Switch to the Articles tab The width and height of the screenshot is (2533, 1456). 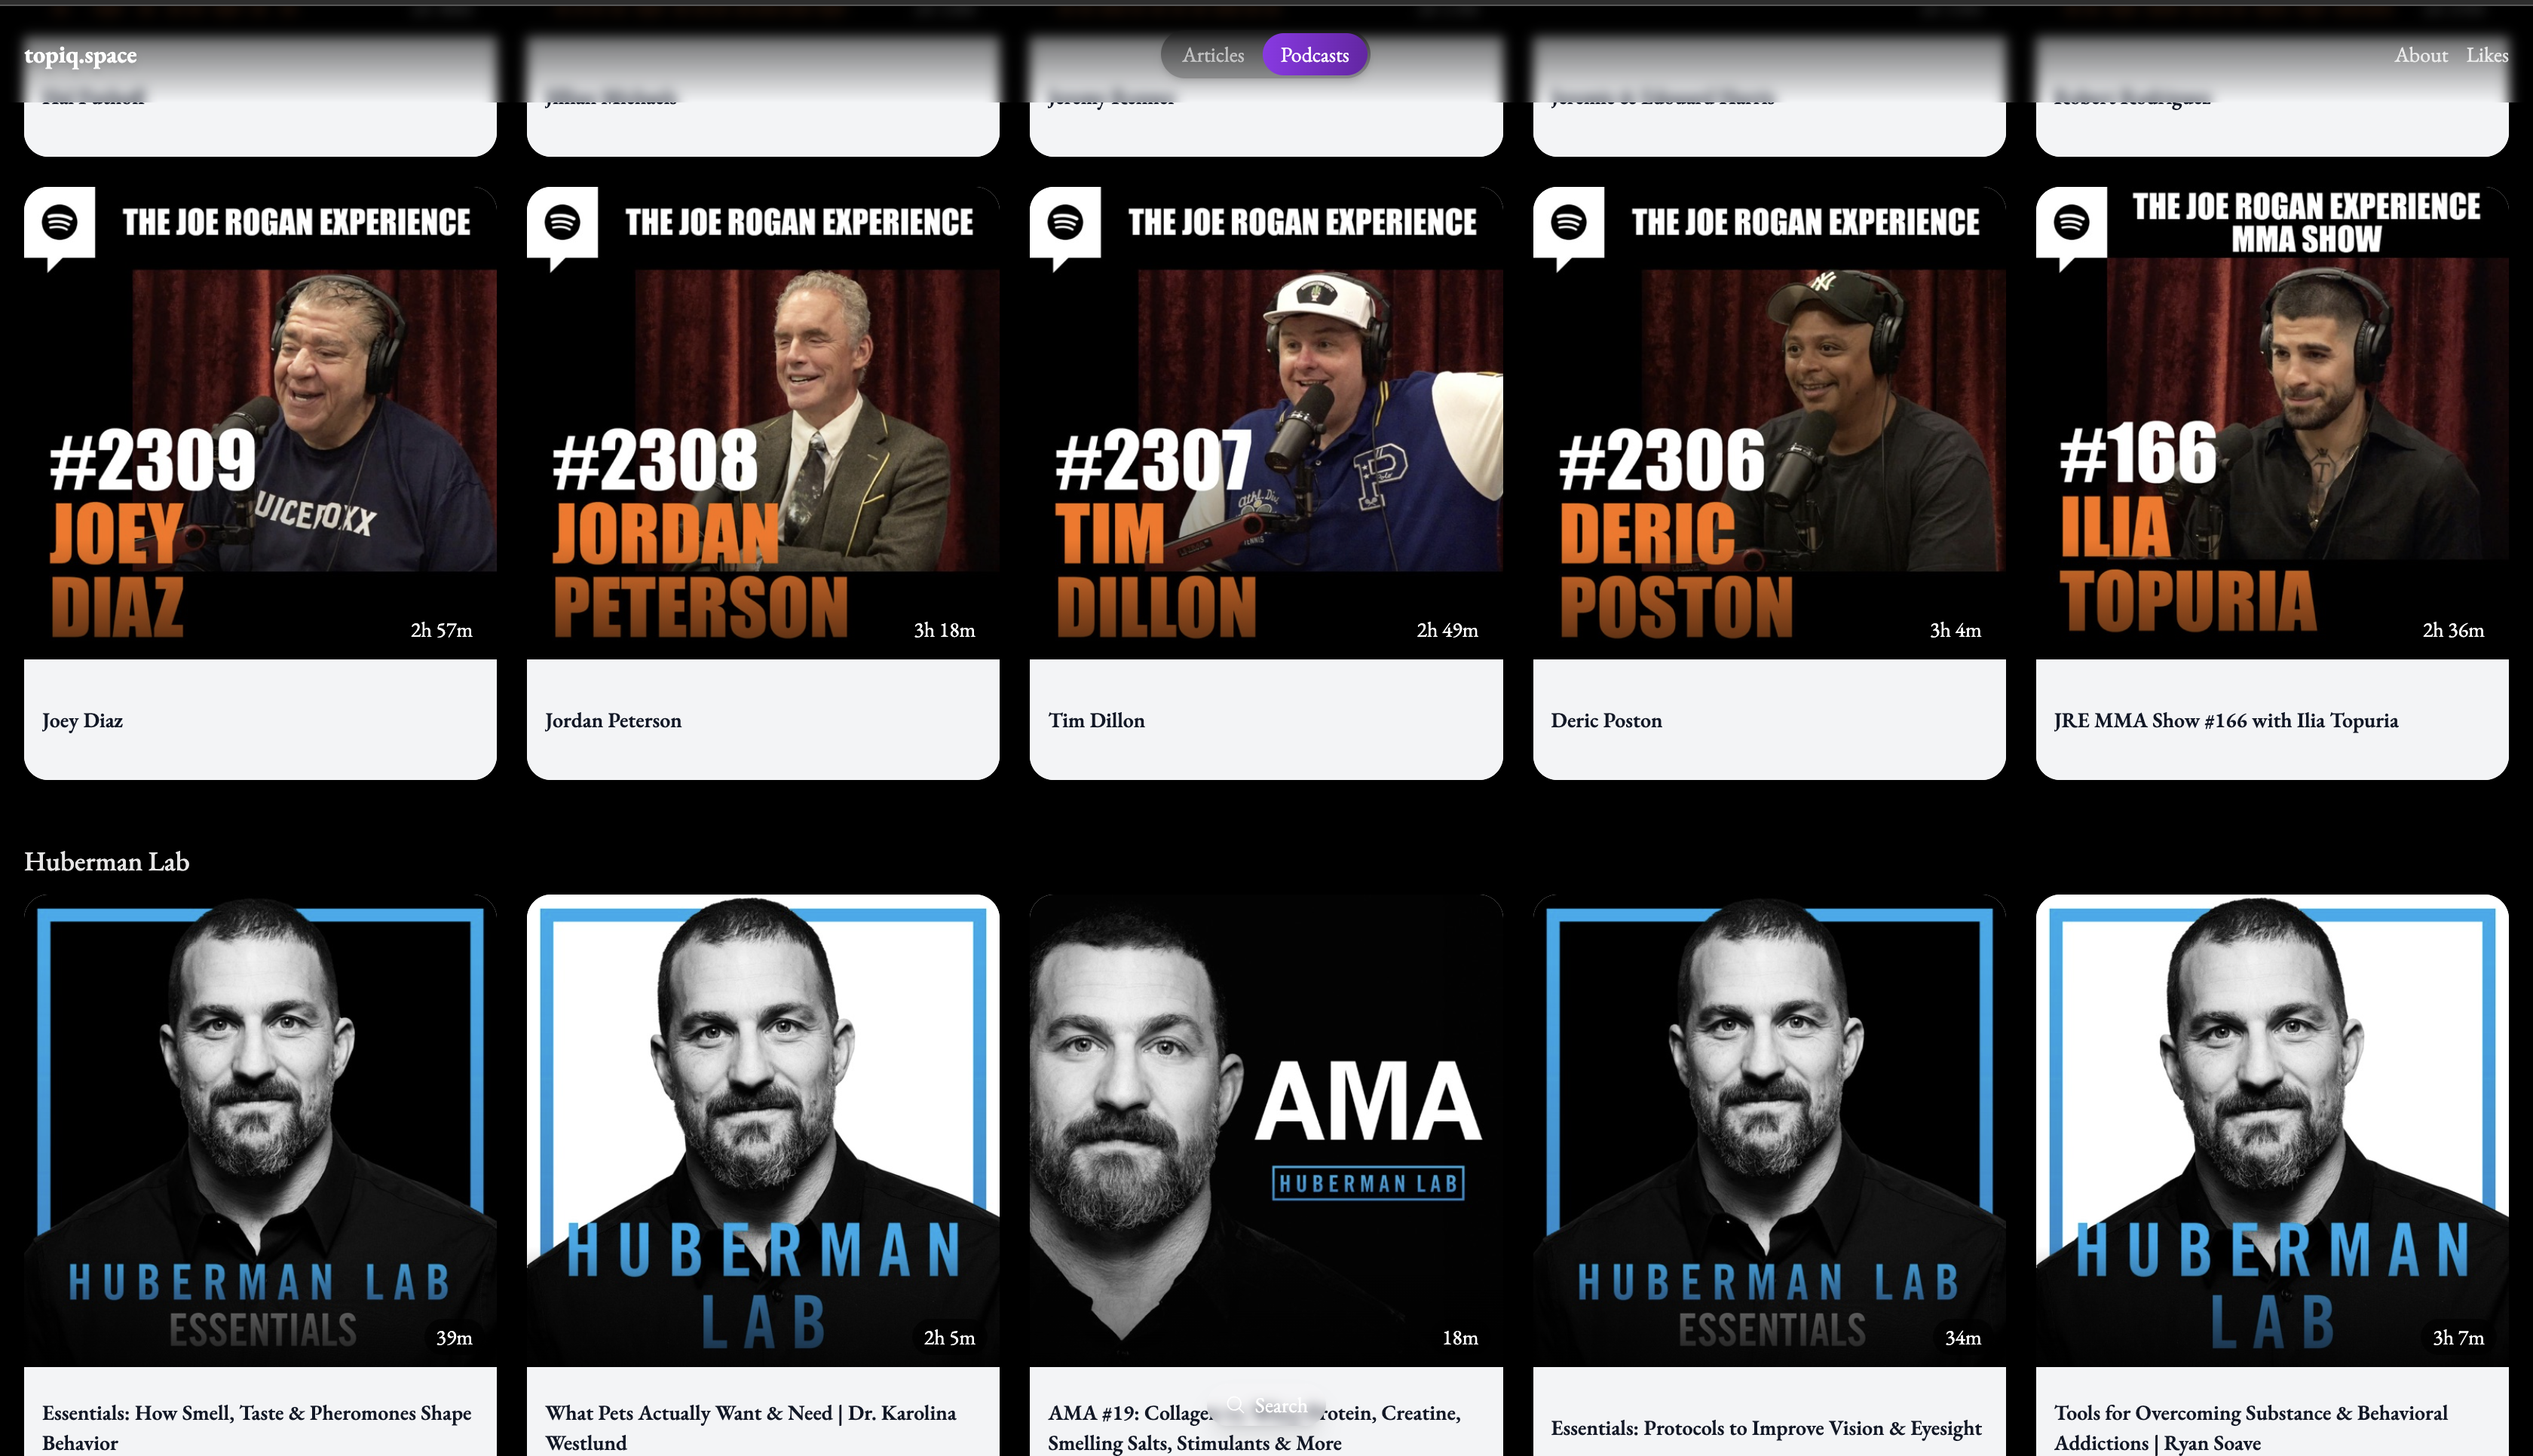tap(1213, 55)
